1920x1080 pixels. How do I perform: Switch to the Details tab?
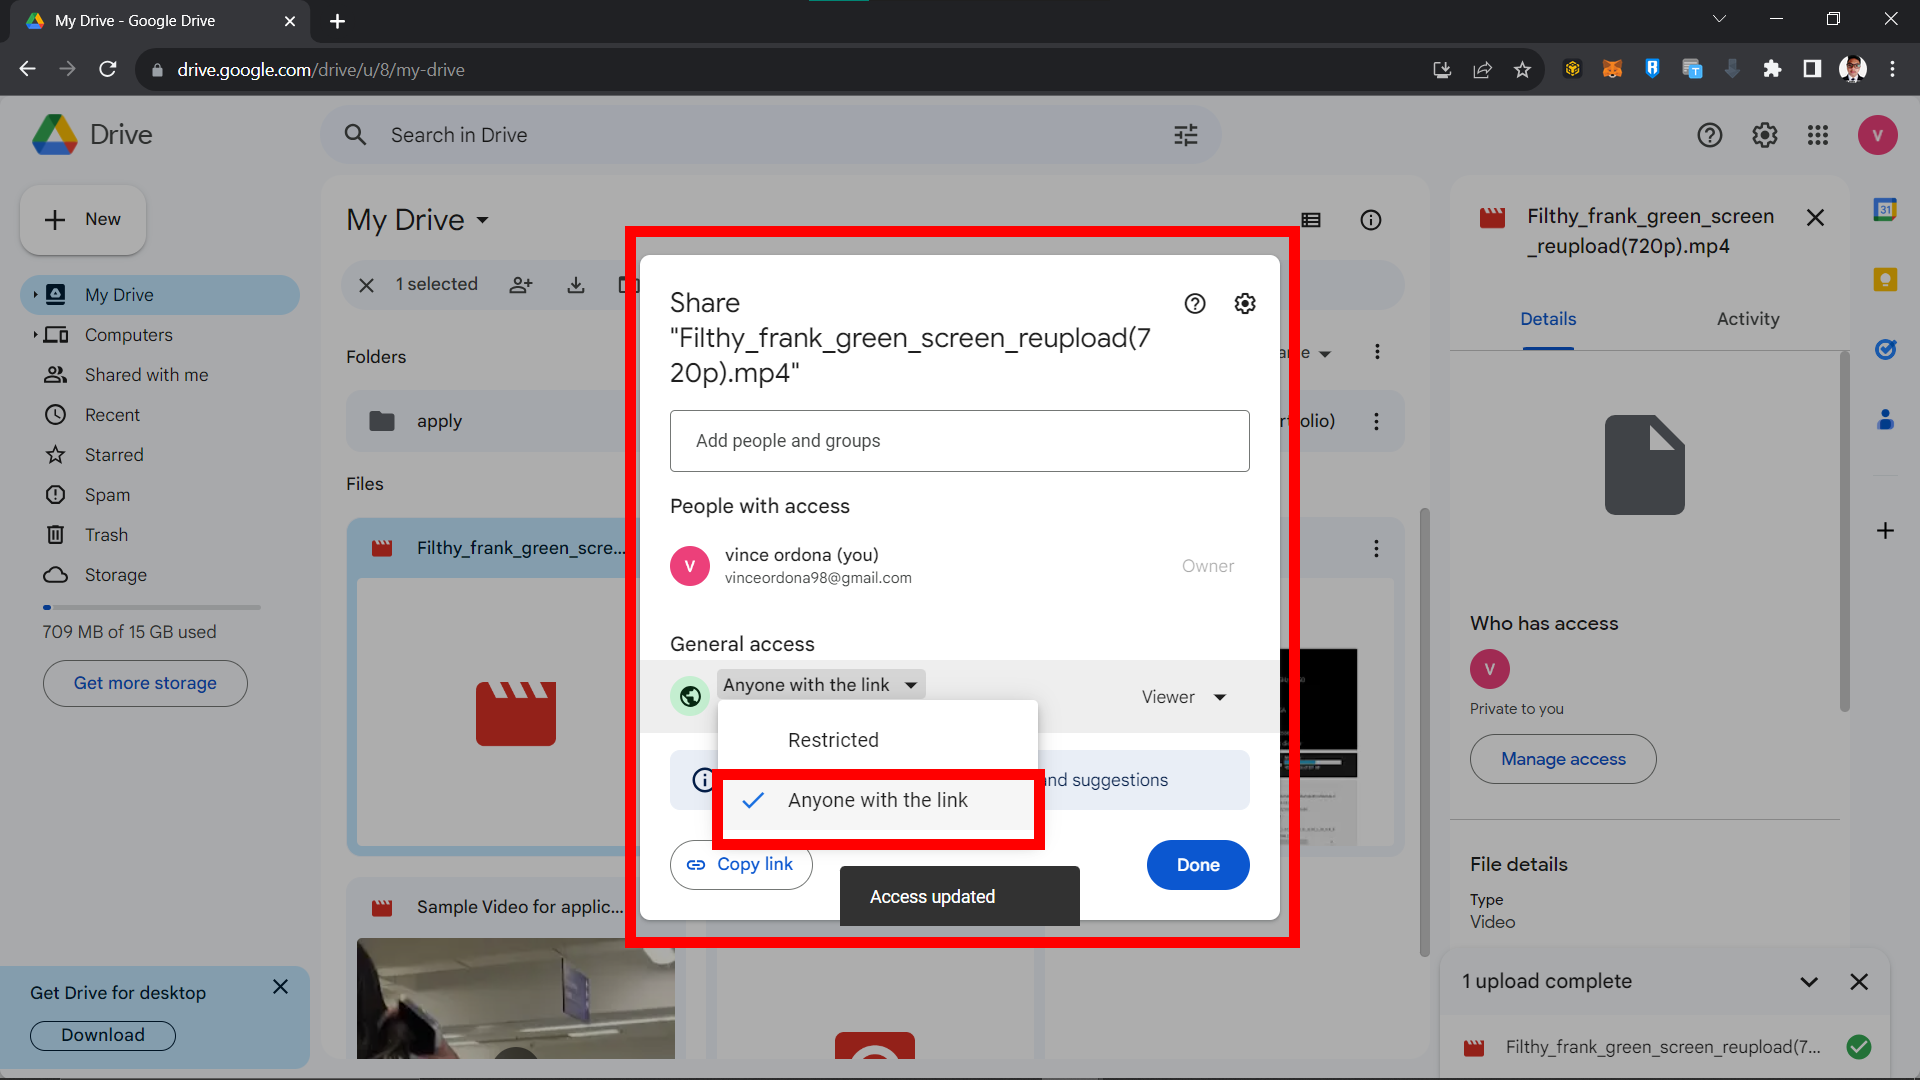(x=1547, y=318)
